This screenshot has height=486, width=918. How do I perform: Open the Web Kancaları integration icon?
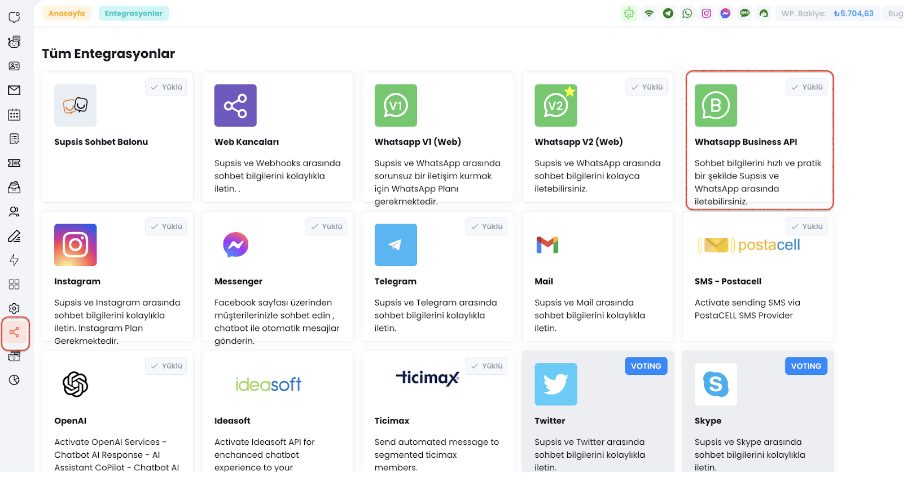click(235, 105)
